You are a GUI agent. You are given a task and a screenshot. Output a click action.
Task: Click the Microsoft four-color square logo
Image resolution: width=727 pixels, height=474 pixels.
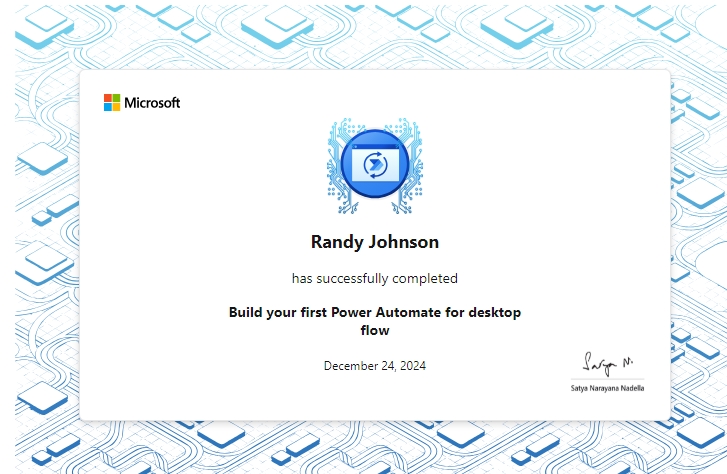[112, 102]
